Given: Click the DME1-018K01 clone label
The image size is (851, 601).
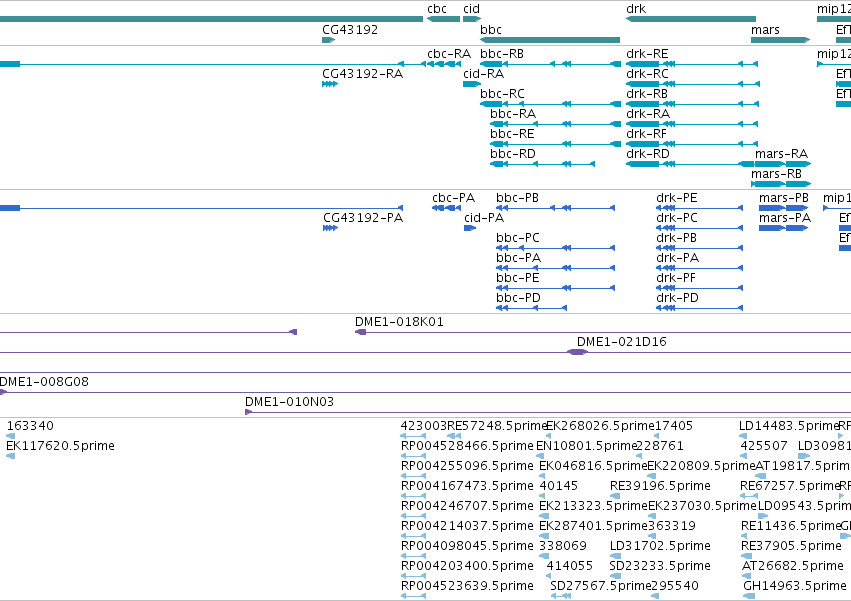Looking at the screenshot, I should click(x=399, y=322).
